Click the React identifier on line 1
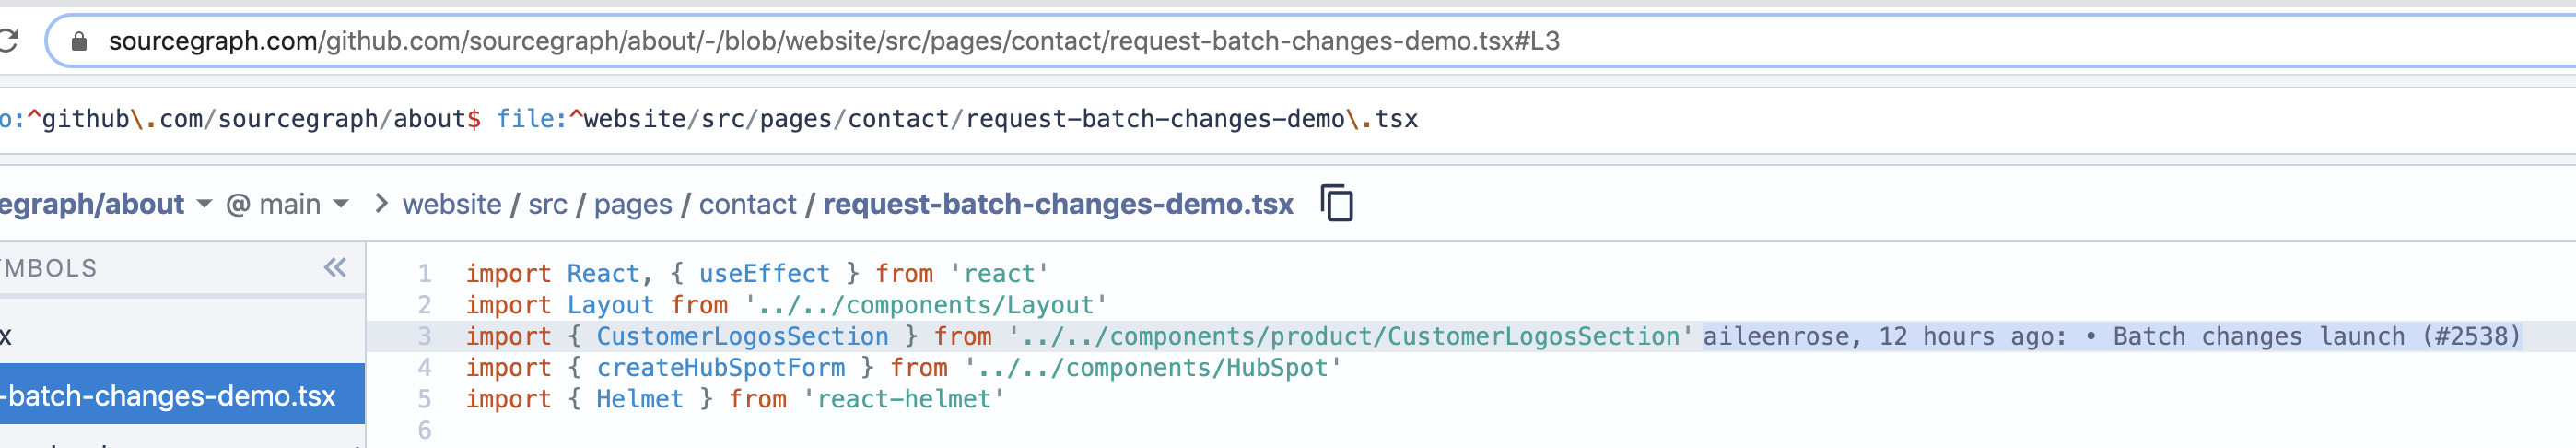The height and width of the screenshot is (448, 2576). 603,273
